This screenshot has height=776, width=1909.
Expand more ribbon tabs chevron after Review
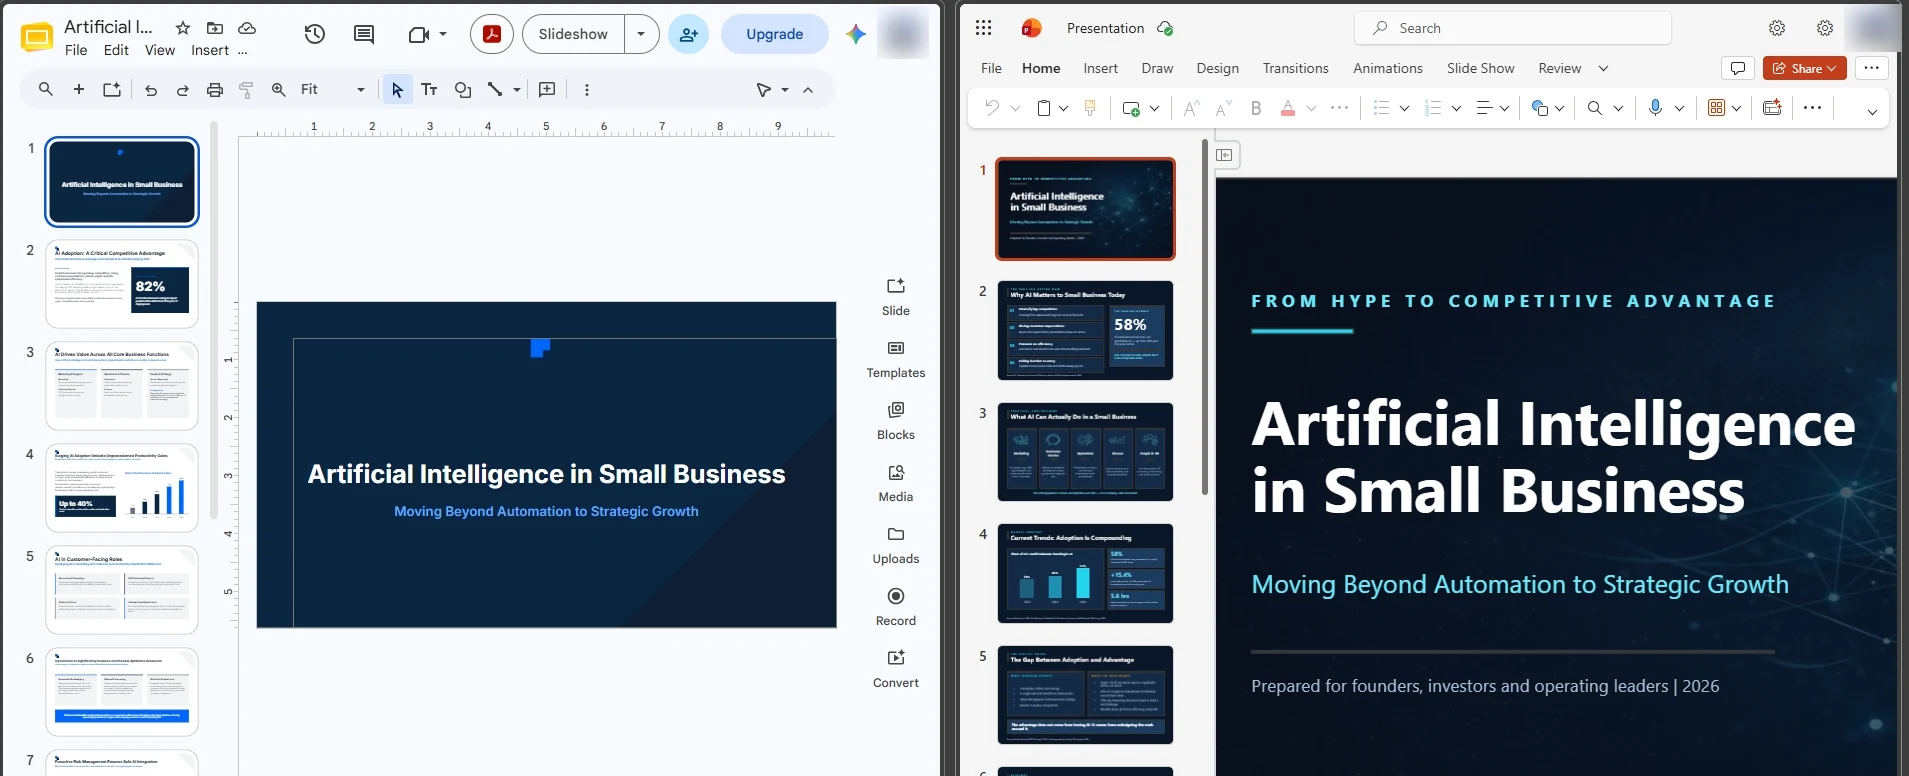[x=1603, y=68]
